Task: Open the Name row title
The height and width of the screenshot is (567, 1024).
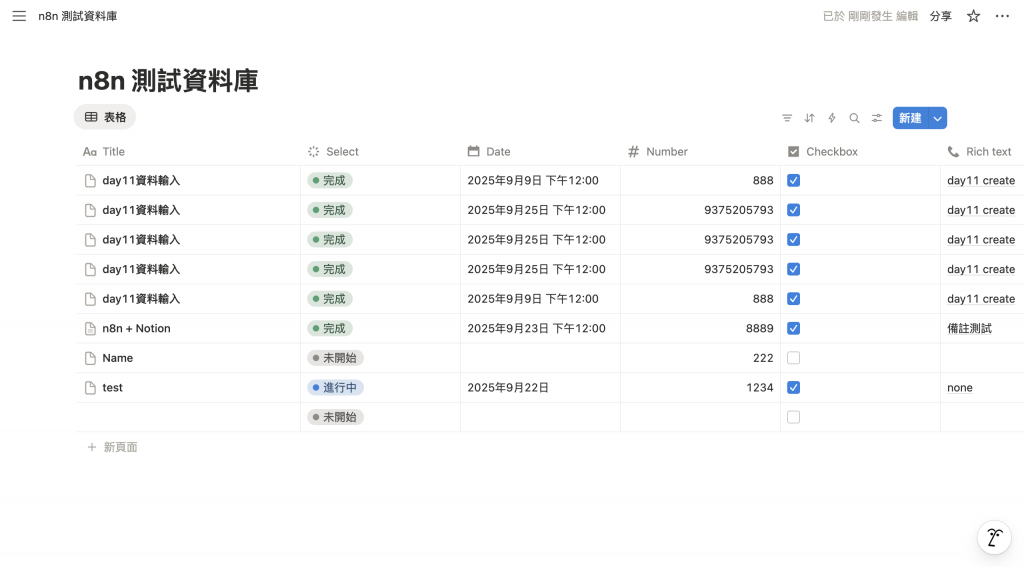Action: (x=118, y=358)
